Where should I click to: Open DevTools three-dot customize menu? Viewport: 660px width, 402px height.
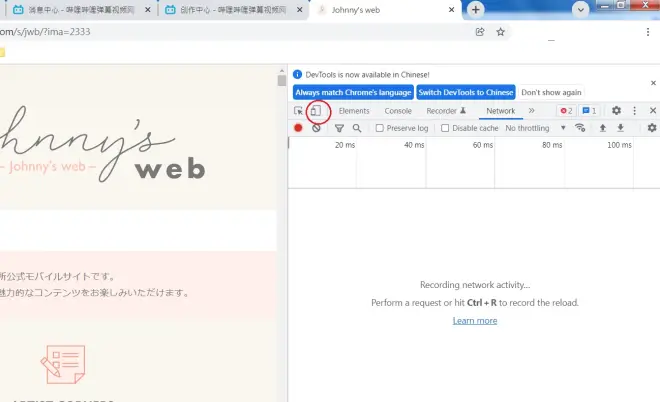click(x=634, y=111)
